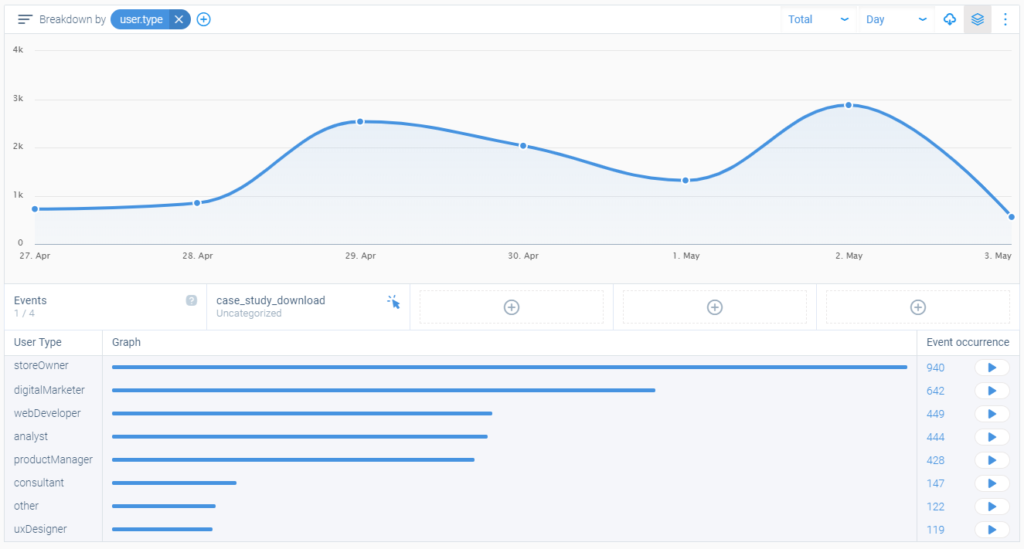Select the 2. May peak data point
Viewport: 1024px width, 549px height.
point(848,105)
